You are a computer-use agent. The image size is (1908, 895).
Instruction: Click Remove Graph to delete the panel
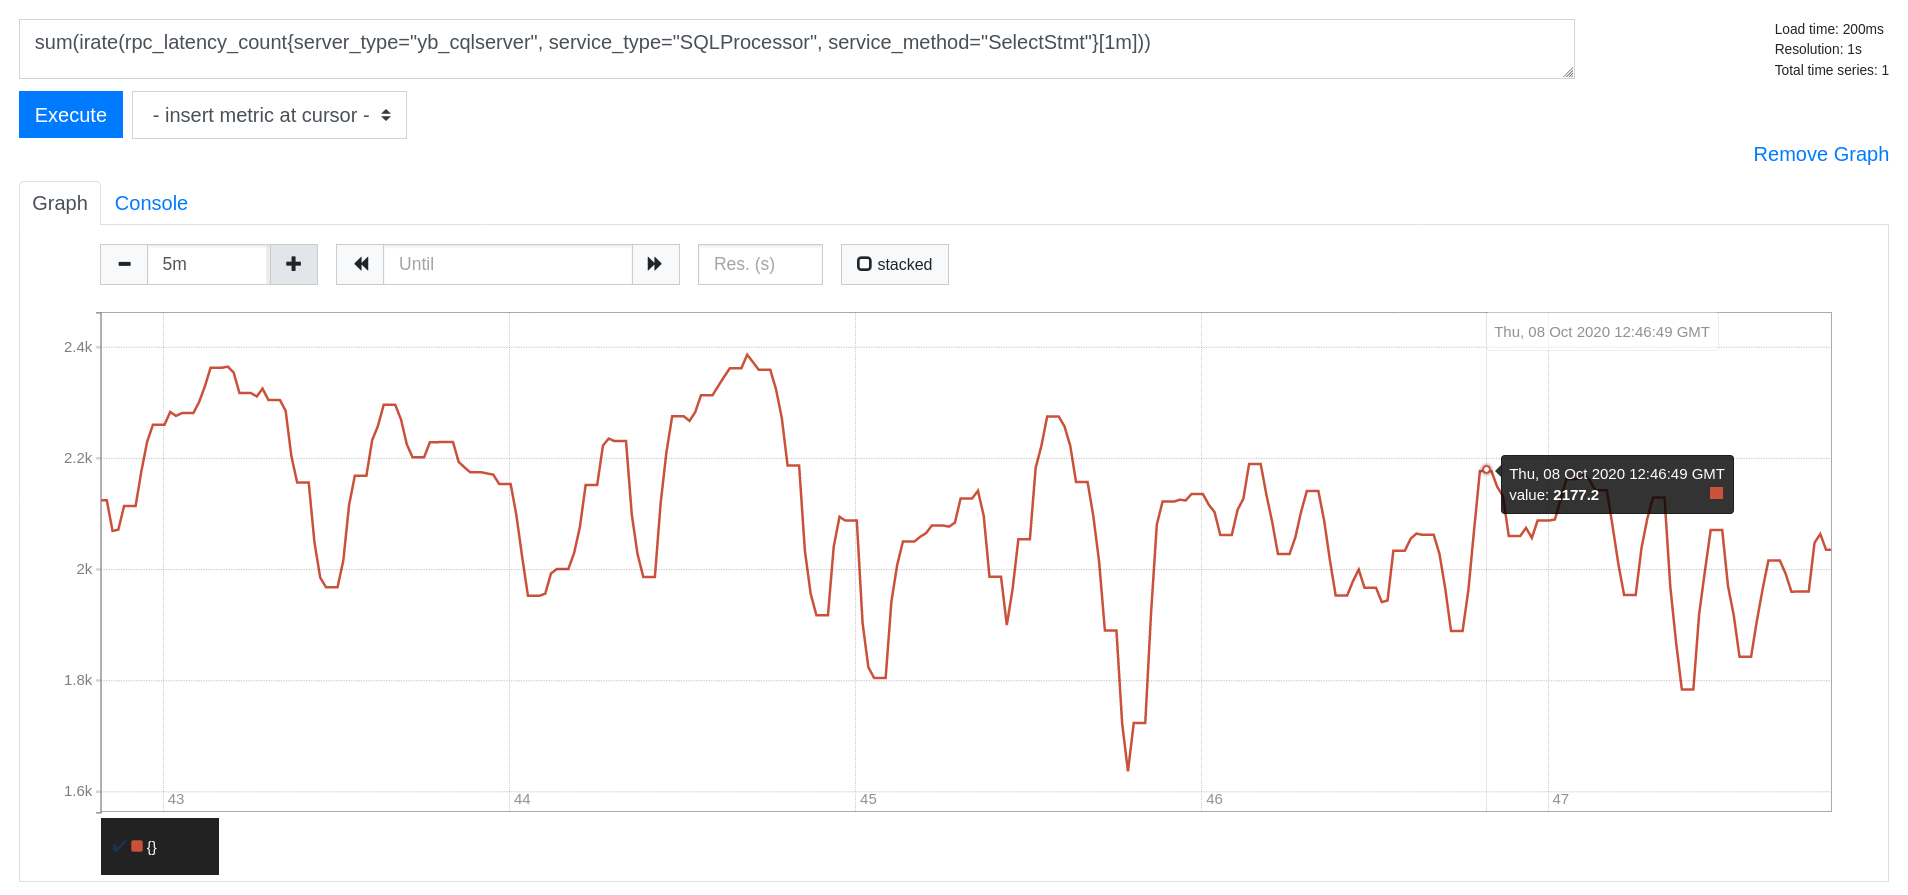click(x=1820, y=154)
